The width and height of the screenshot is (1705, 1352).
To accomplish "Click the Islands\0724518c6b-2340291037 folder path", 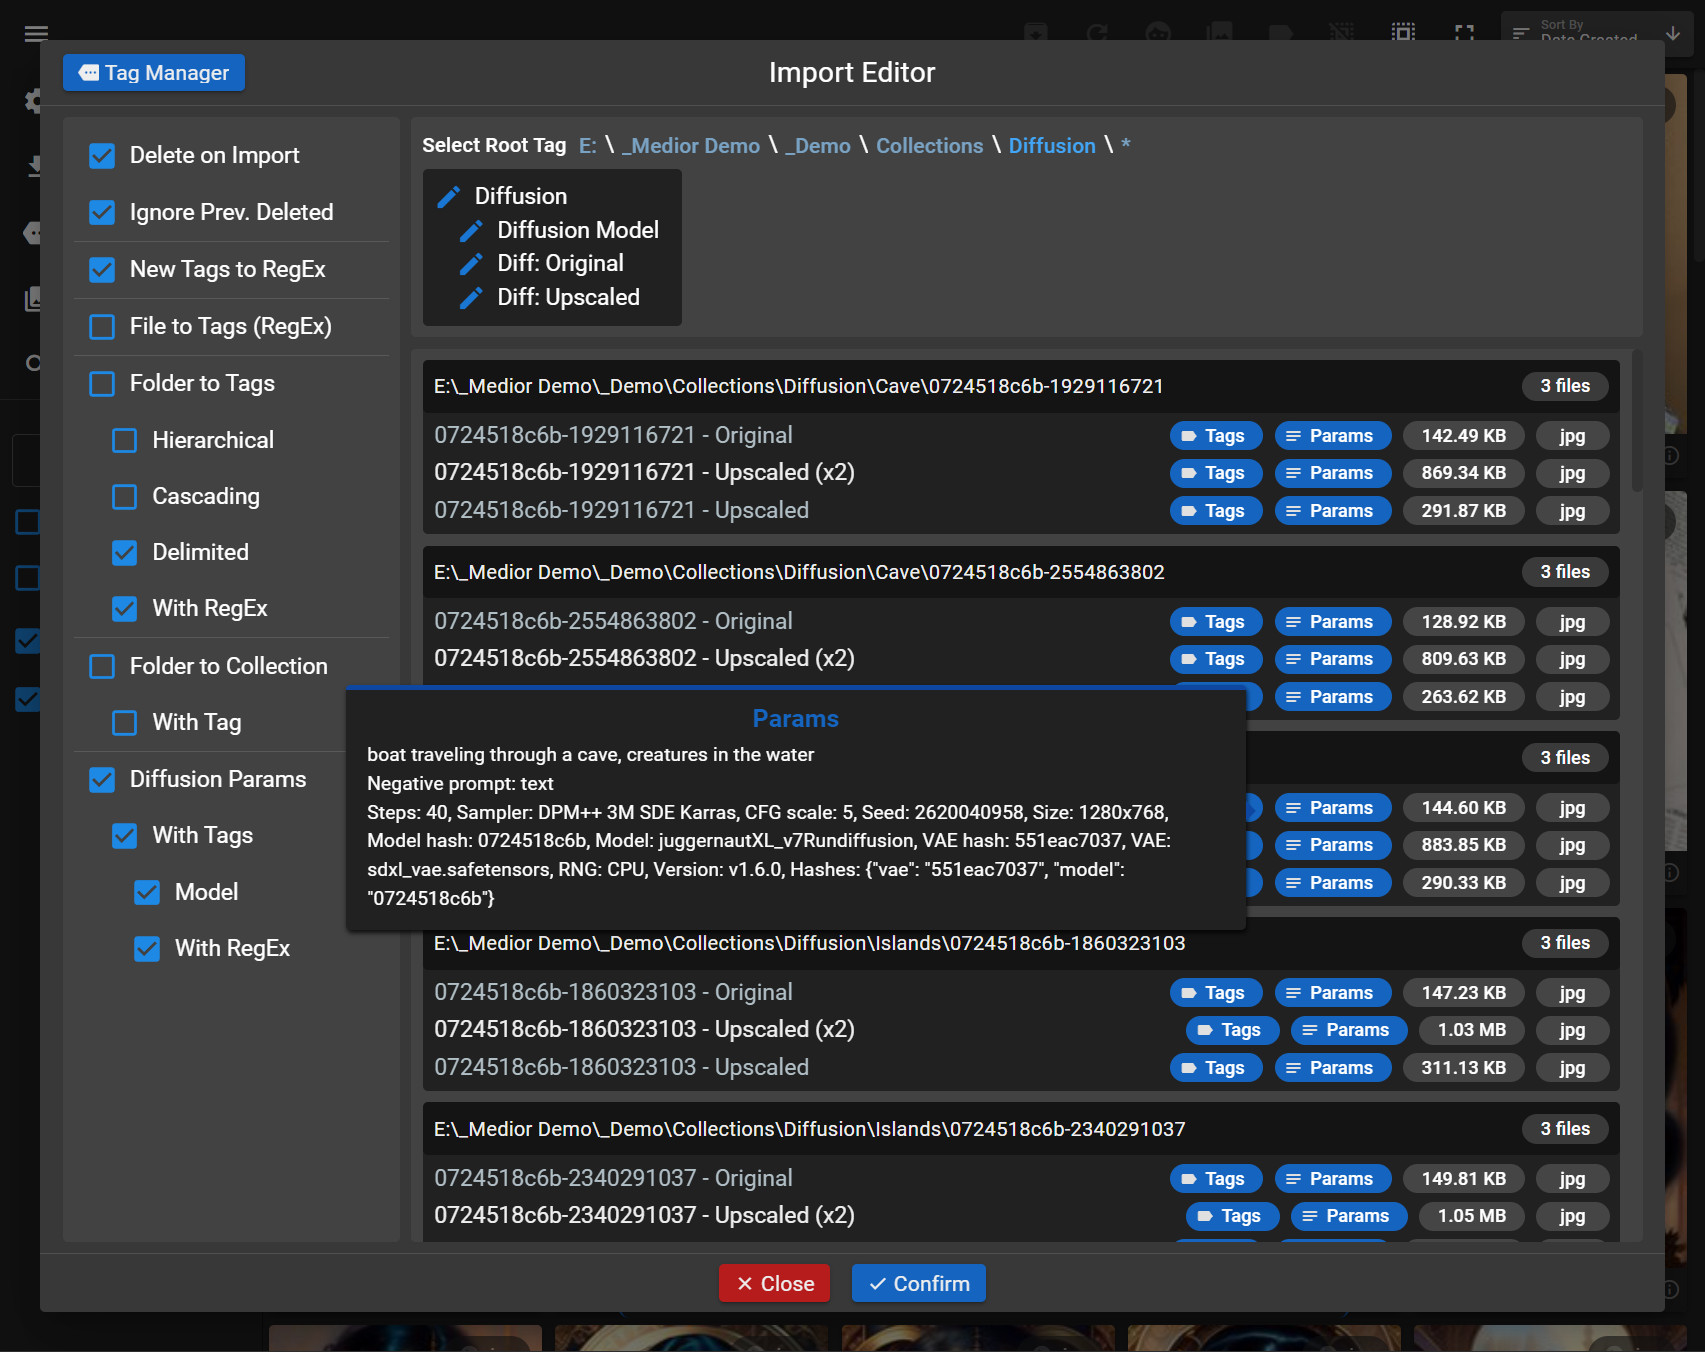I will [x=810, y=1130].
